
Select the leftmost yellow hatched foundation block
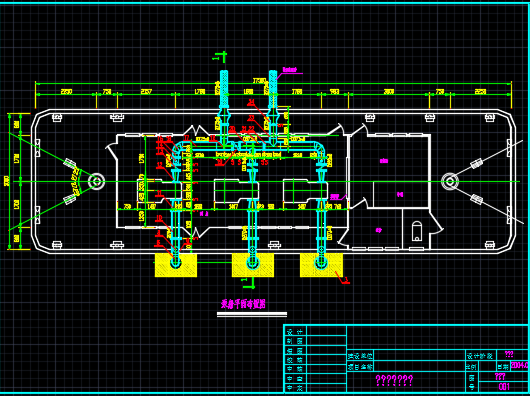pyautogui.click(x=176, y=265)
